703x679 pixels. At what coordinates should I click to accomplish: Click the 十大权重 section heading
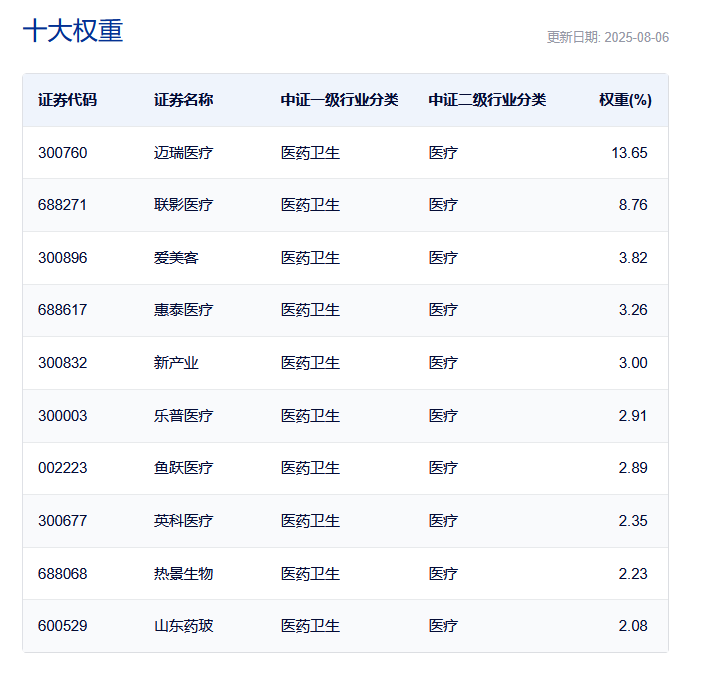click(x=73, y=31)
